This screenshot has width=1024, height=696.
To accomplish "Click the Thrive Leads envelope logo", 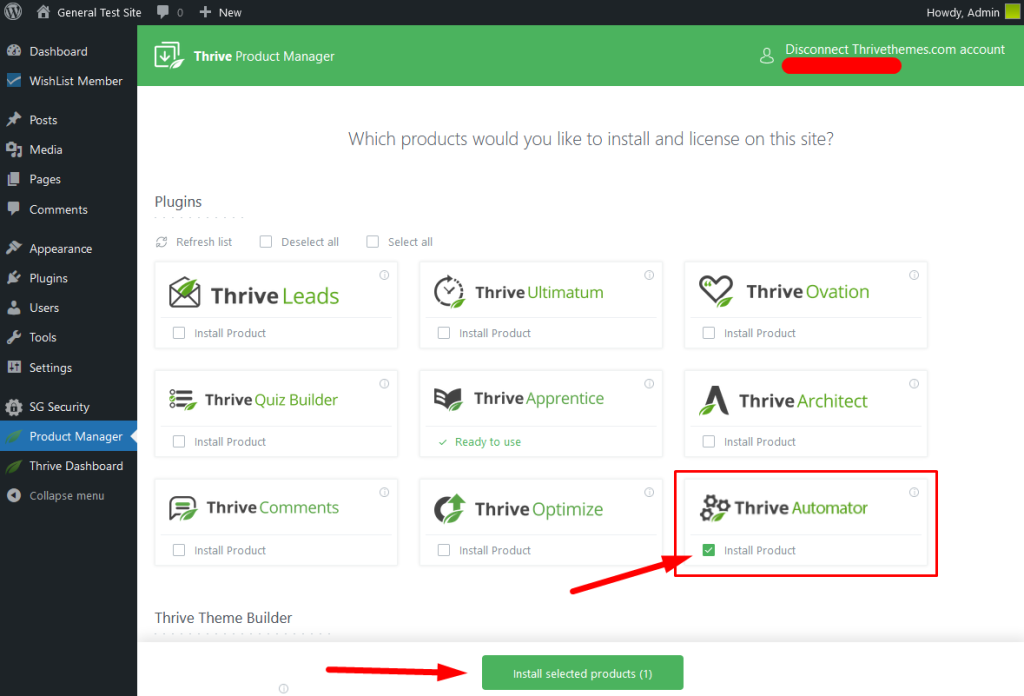I will 185,292.
